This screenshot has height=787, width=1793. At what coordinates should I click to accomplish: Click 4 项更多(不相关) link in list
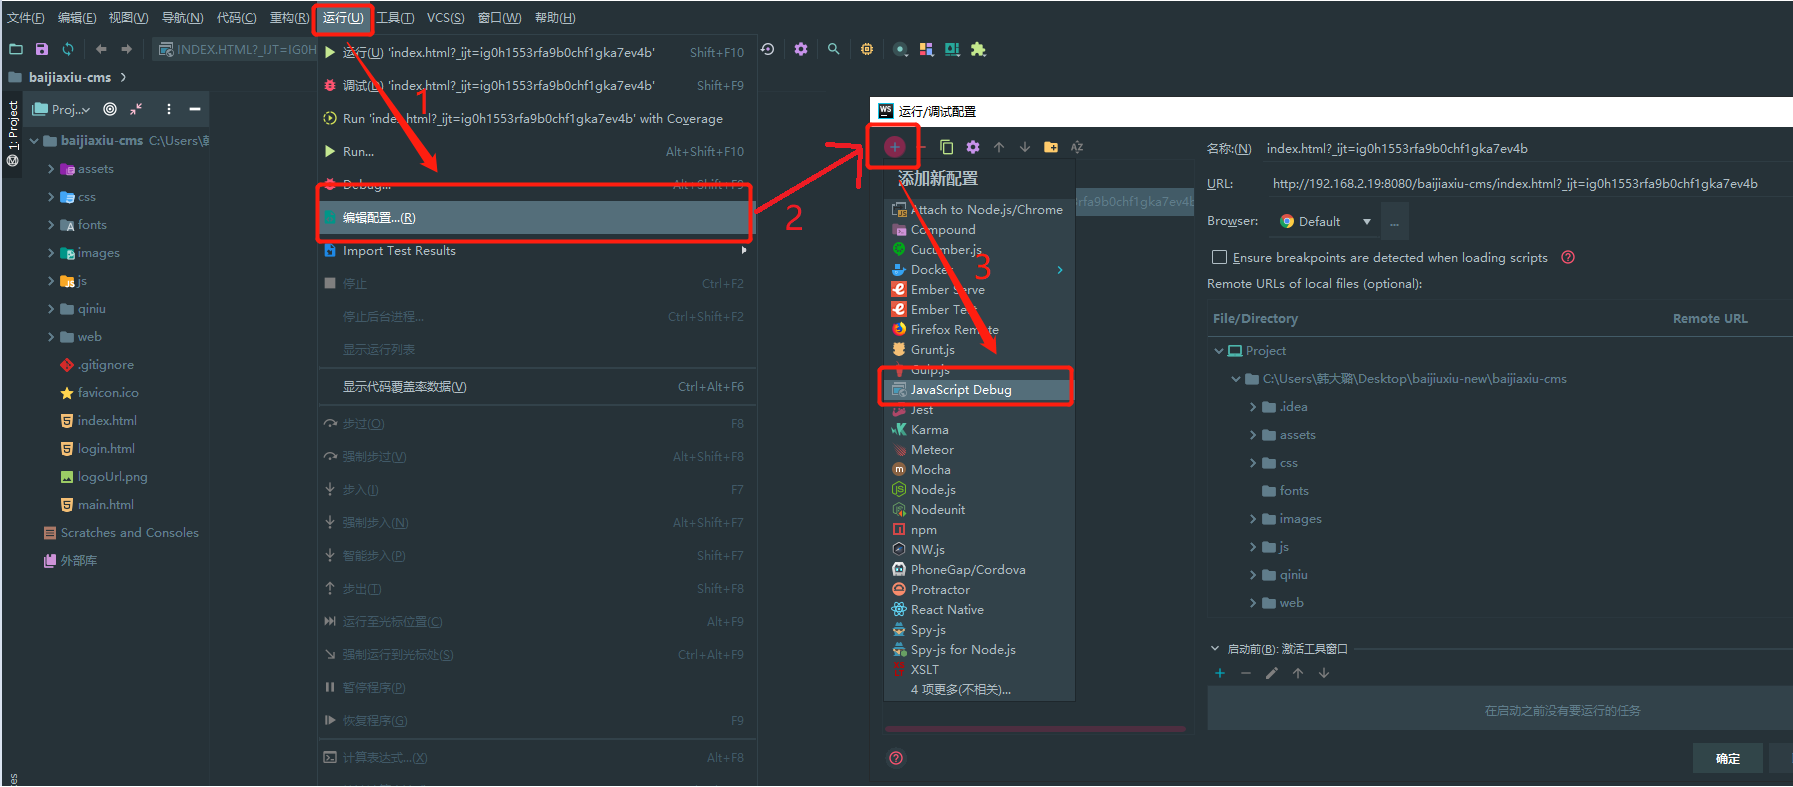tap(961, 690)
